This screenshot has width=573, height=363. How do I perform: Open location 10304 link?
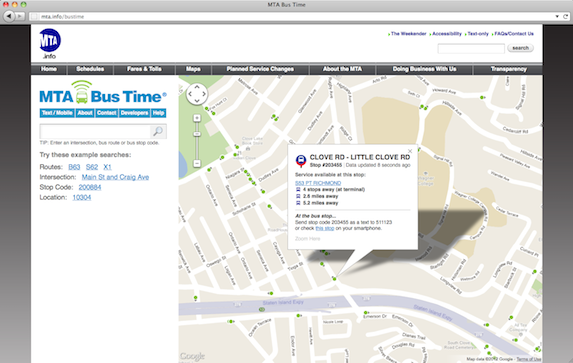tap(82, 197)
